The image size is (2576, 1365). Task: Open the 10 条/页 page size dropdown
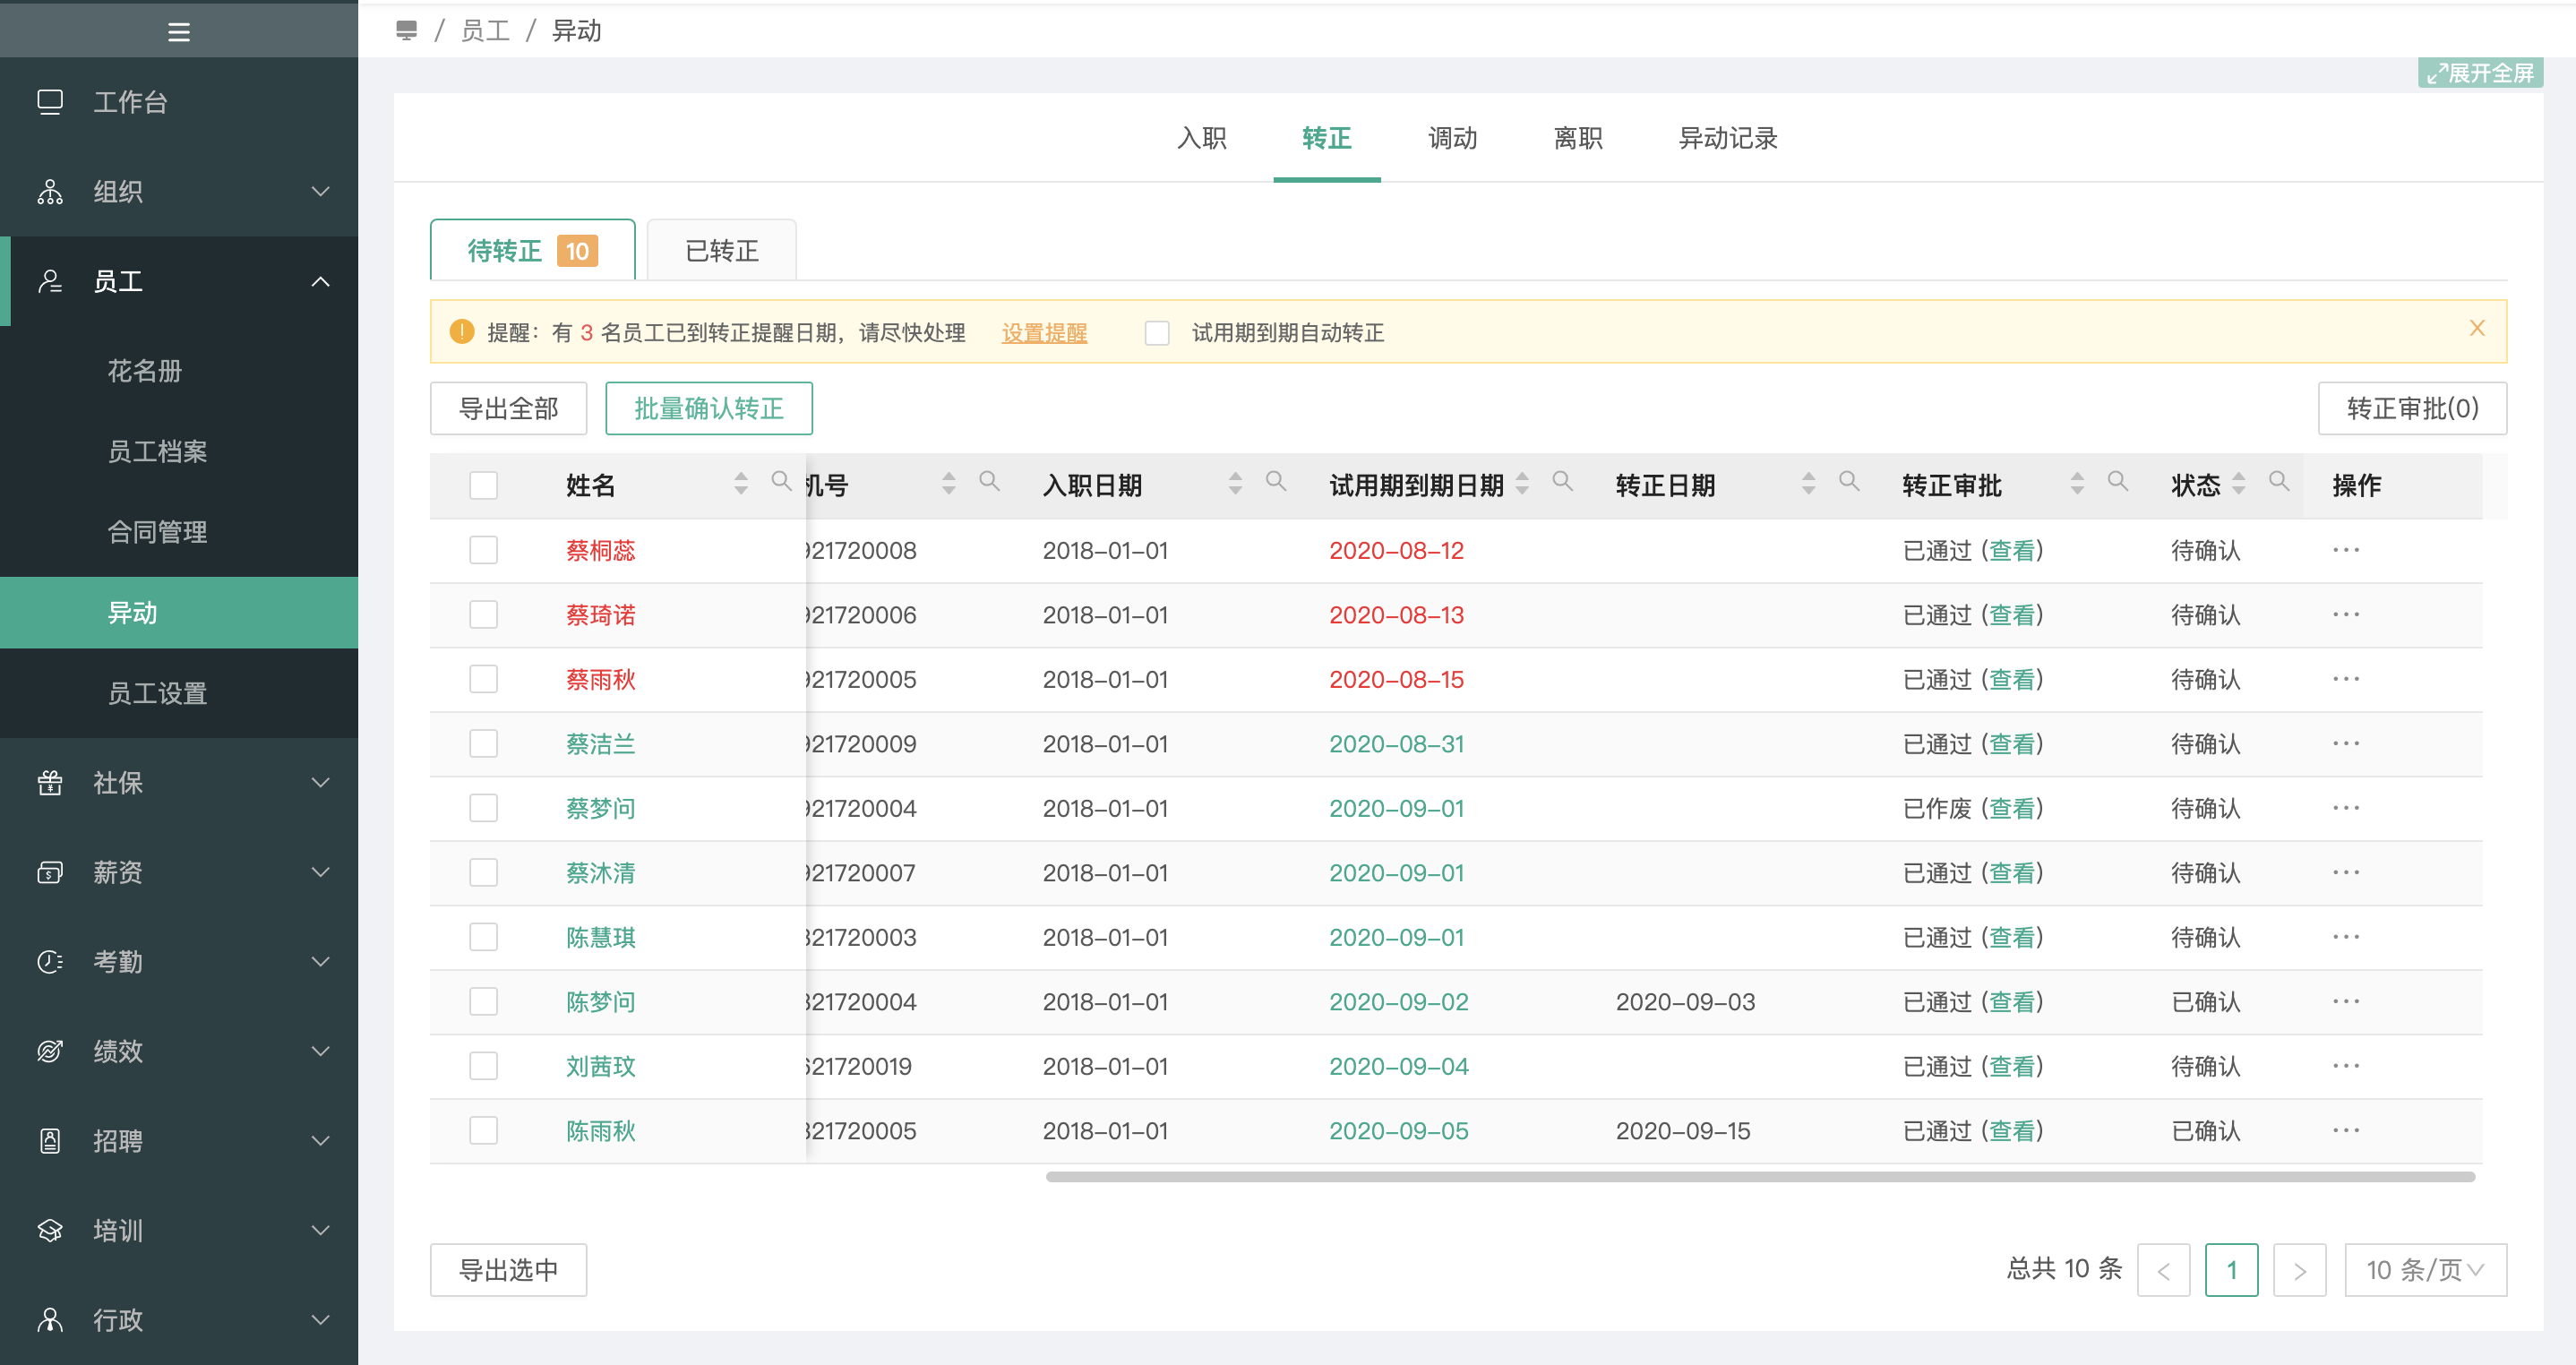coord(2425,1270)
